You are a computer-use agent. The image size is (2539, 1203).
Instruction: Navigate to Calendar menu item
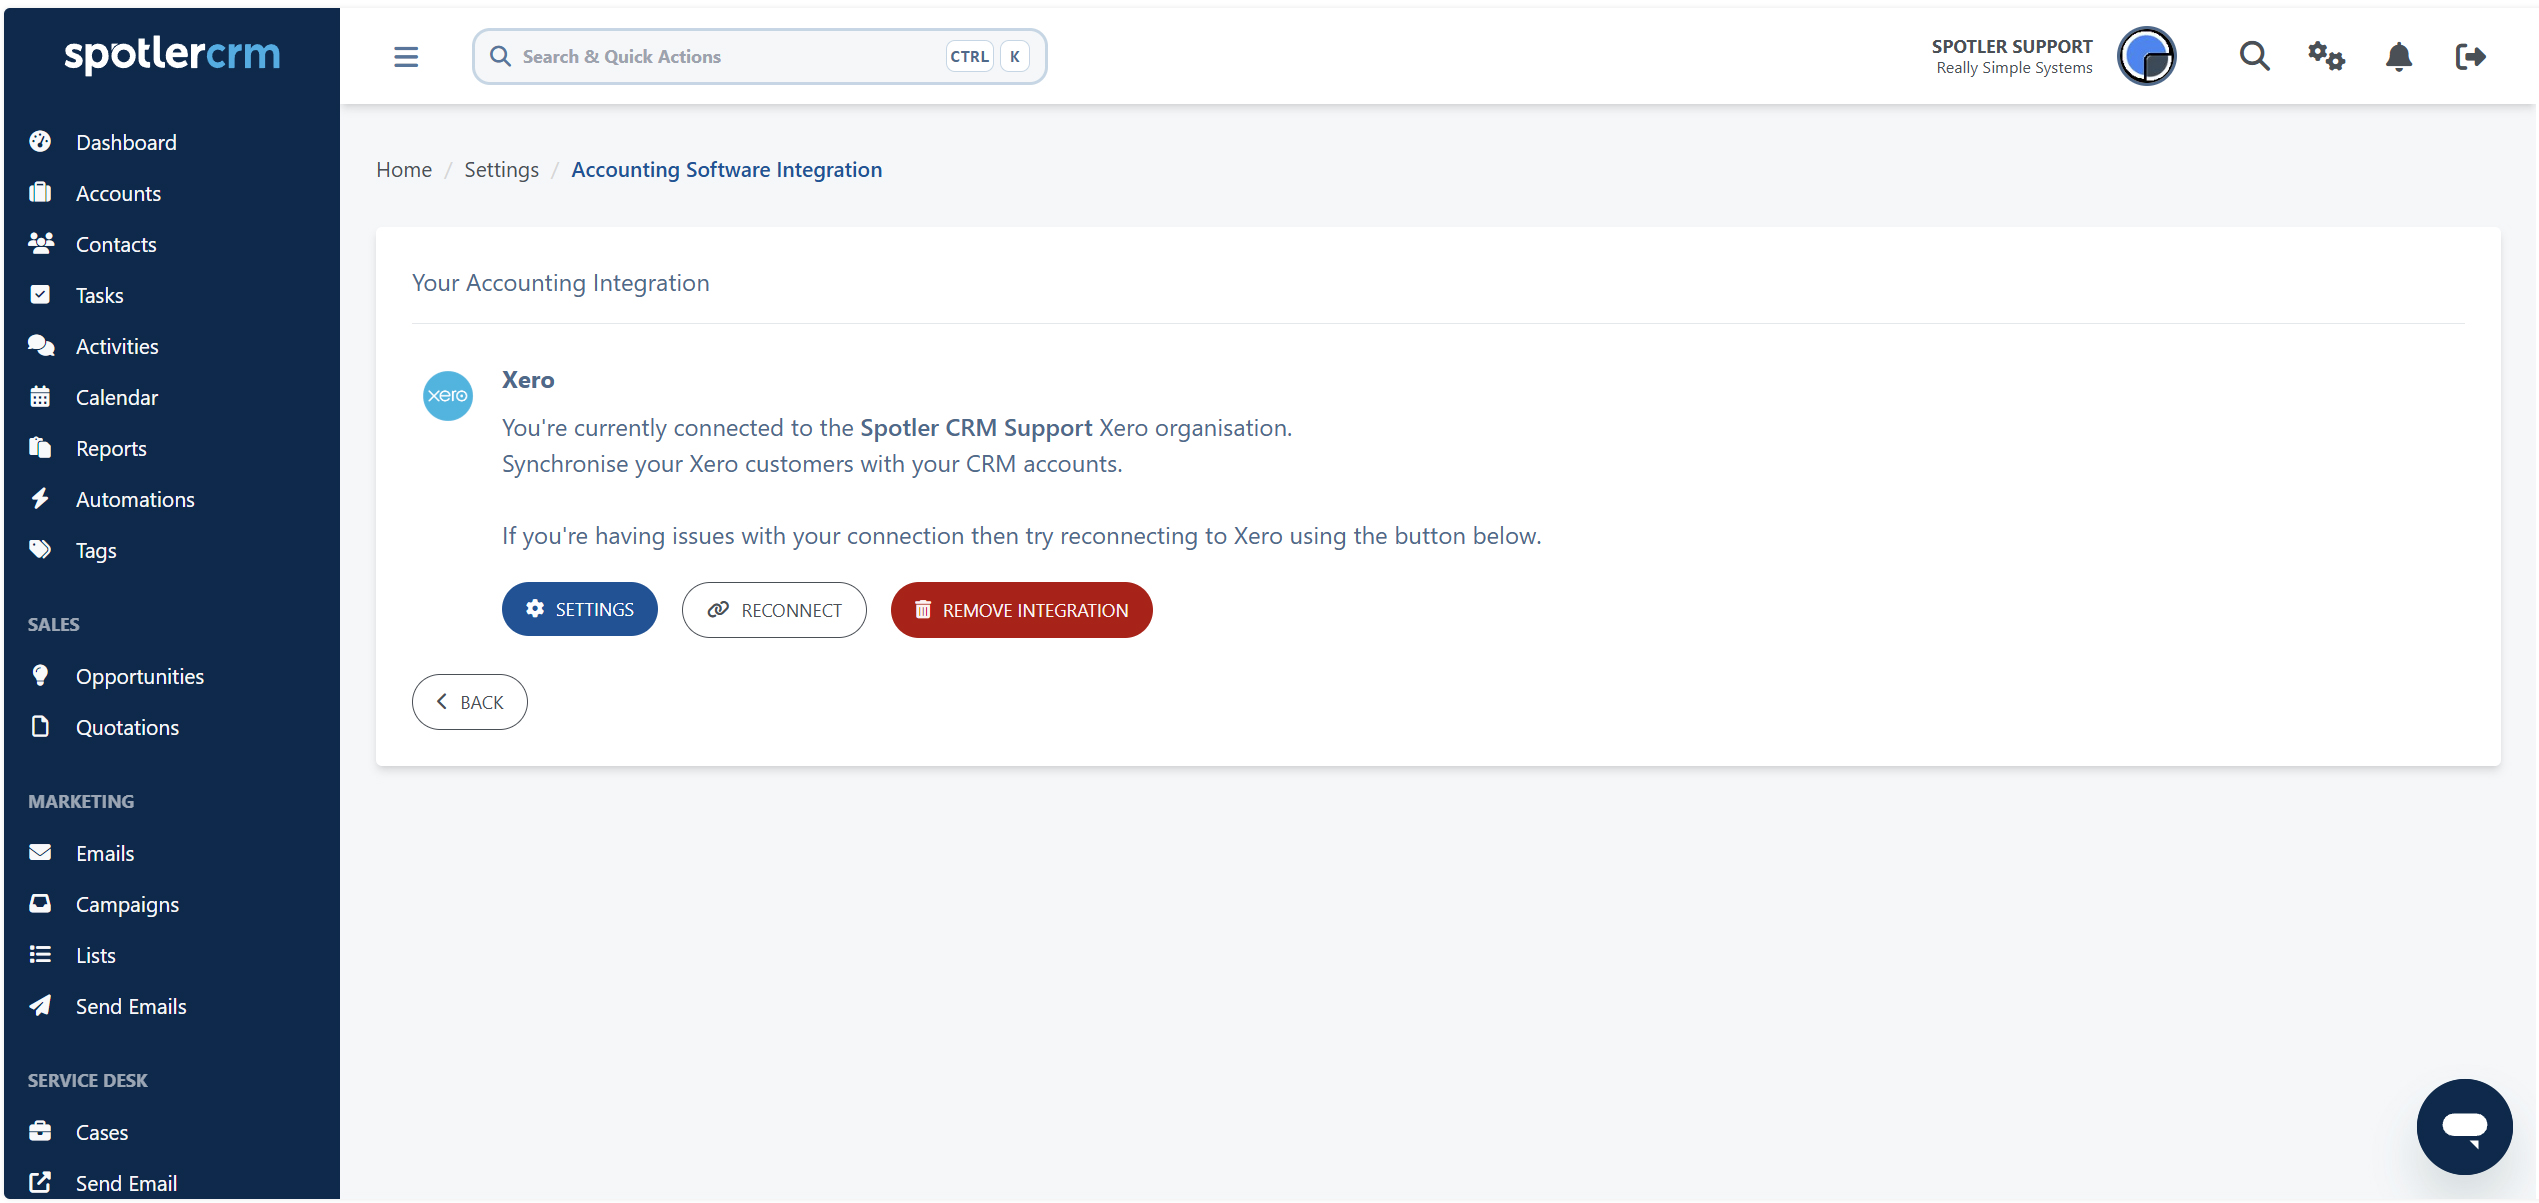coord(117,397)
